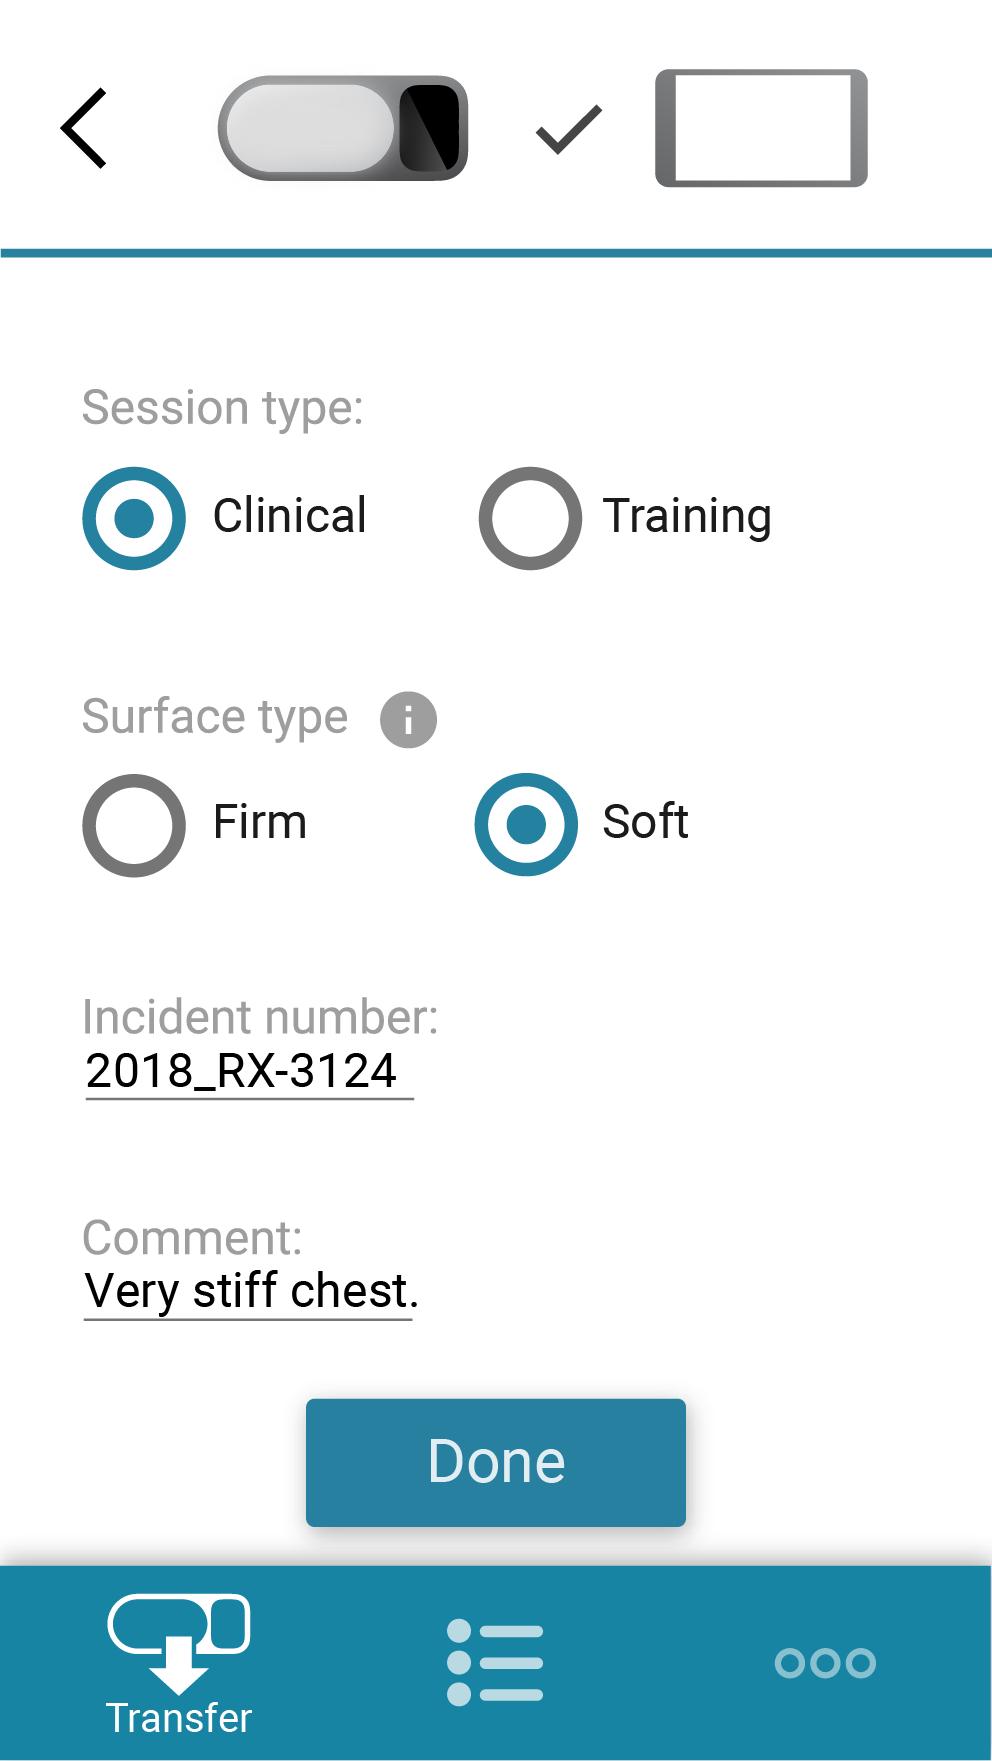Edit the Incident number field
This screenshot has height=1761, width=992.
tap(249, 1071)
